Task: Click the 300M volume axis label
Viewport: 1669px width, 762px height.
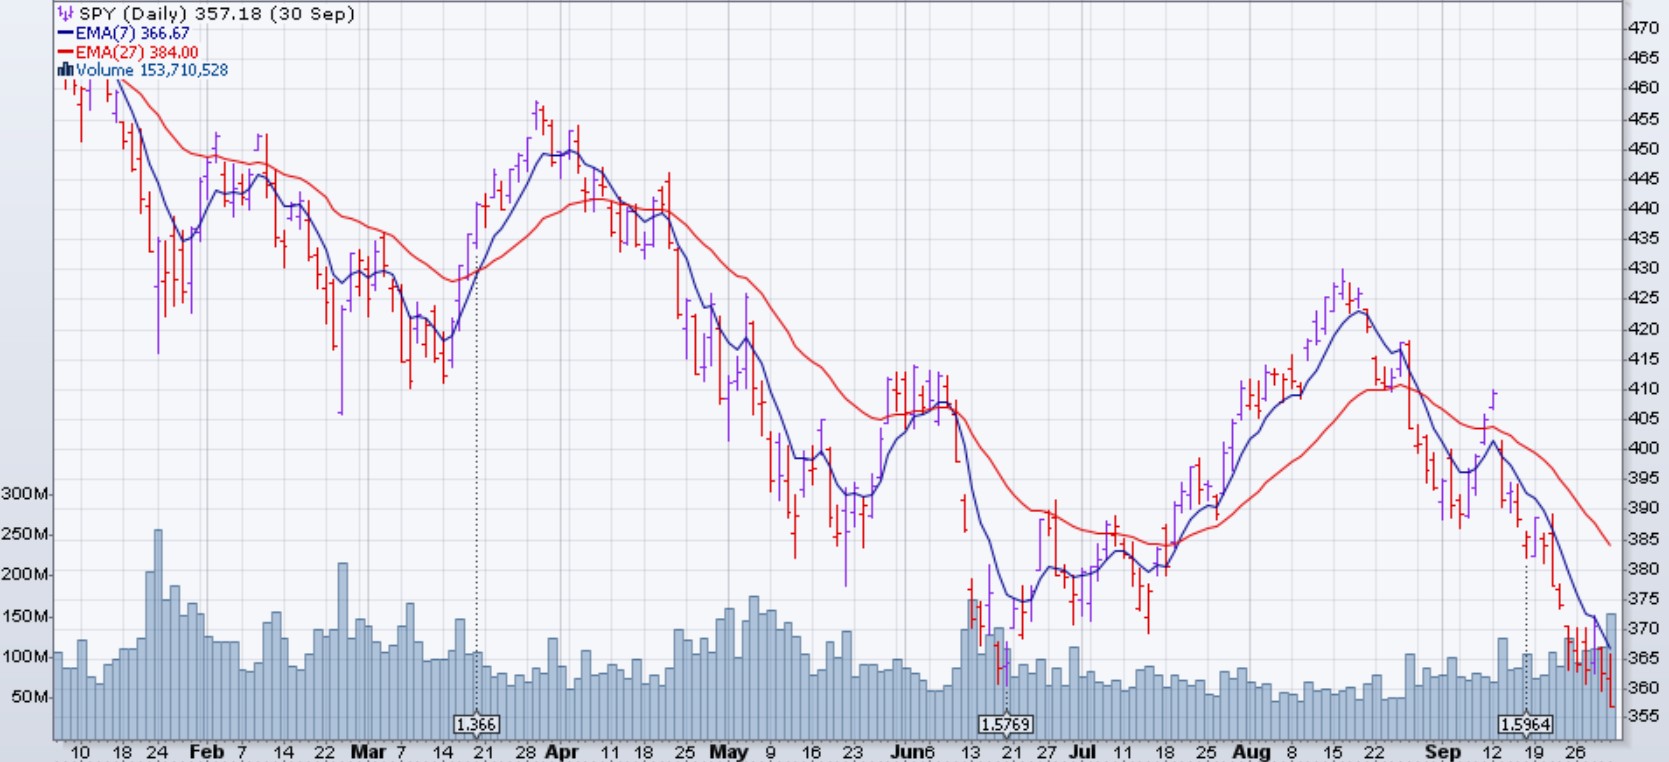Action: click(26, 494)
